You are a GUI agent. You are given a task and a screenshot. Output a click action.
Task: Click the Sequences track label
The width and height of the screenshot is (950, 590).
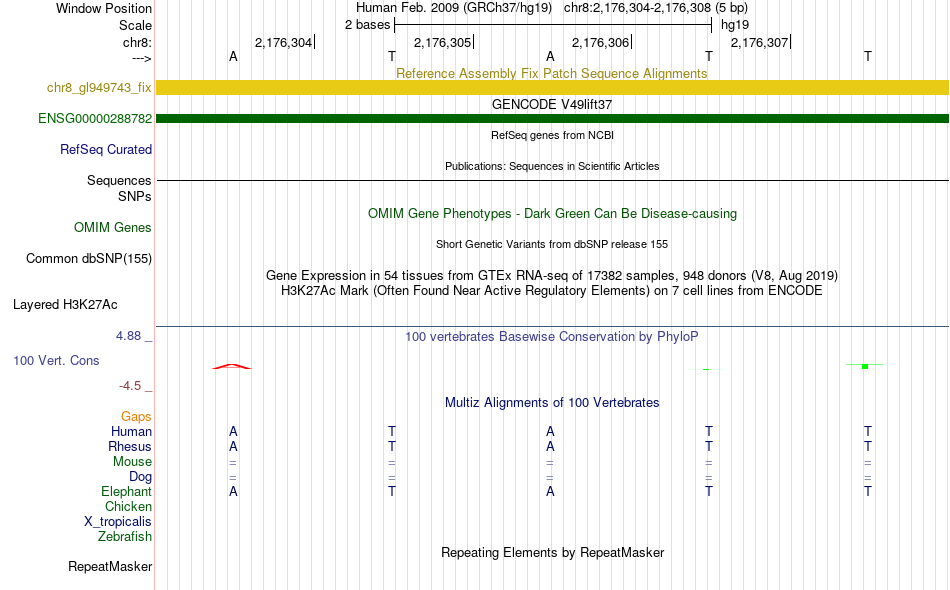pyautogui.click(x=119, y=181)
